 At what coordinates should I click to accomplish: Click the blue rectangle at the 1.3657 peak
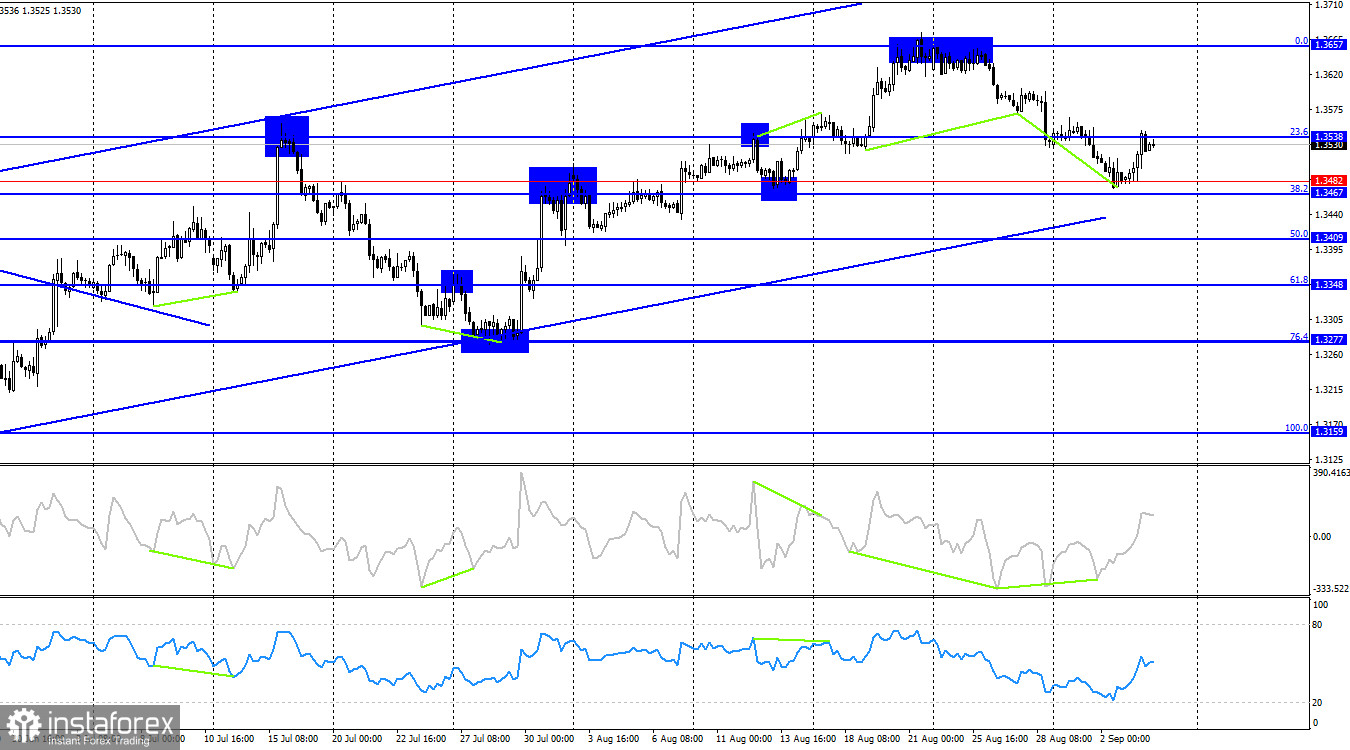pyautogui.click(x=941, y=49)
